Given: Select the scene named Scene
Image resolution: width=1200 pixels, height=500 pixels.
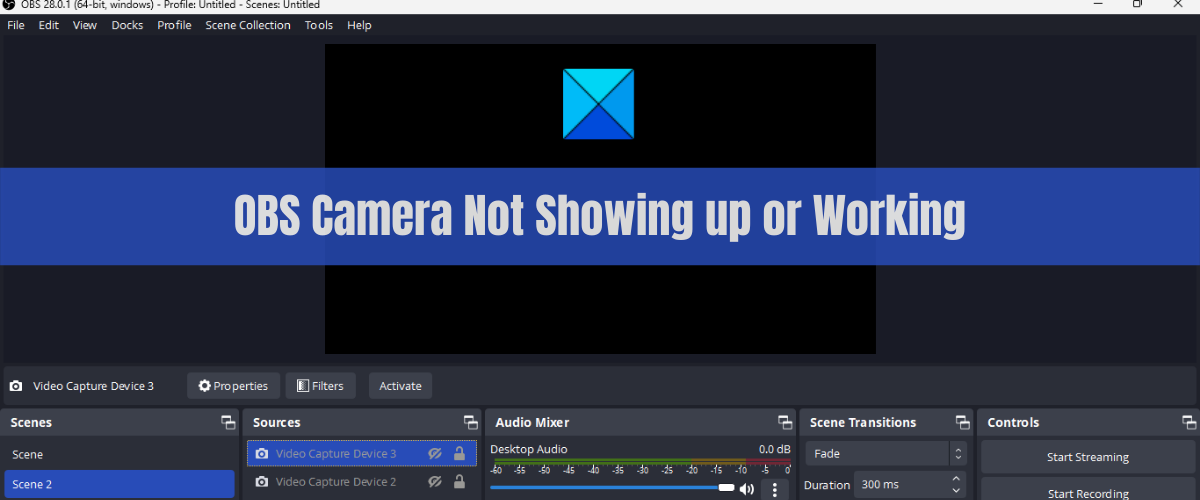Looking at the screenshot, I should [x=119, y=454].
